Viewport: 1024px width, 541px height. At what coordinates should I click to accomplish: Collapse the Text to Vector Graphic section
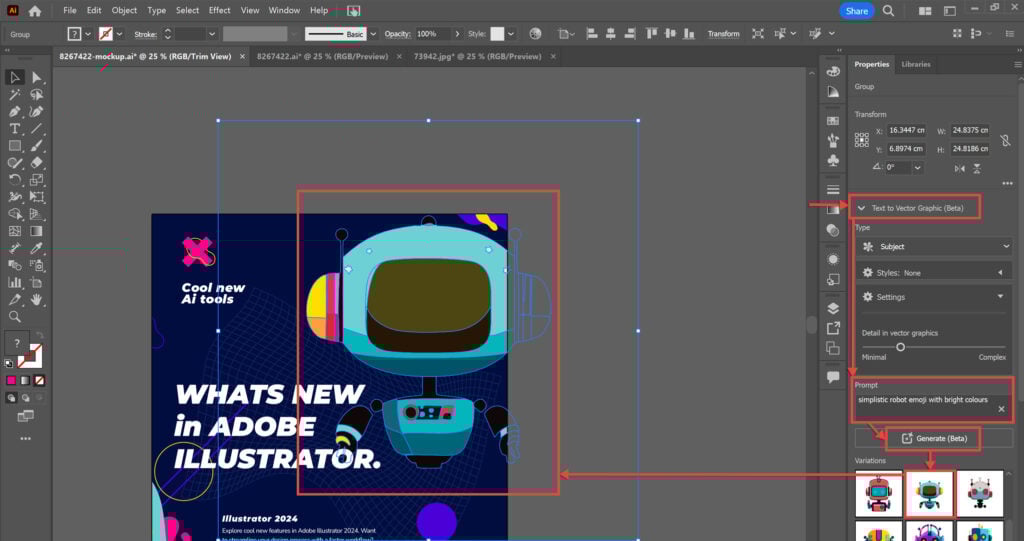(x=861, y=208)
